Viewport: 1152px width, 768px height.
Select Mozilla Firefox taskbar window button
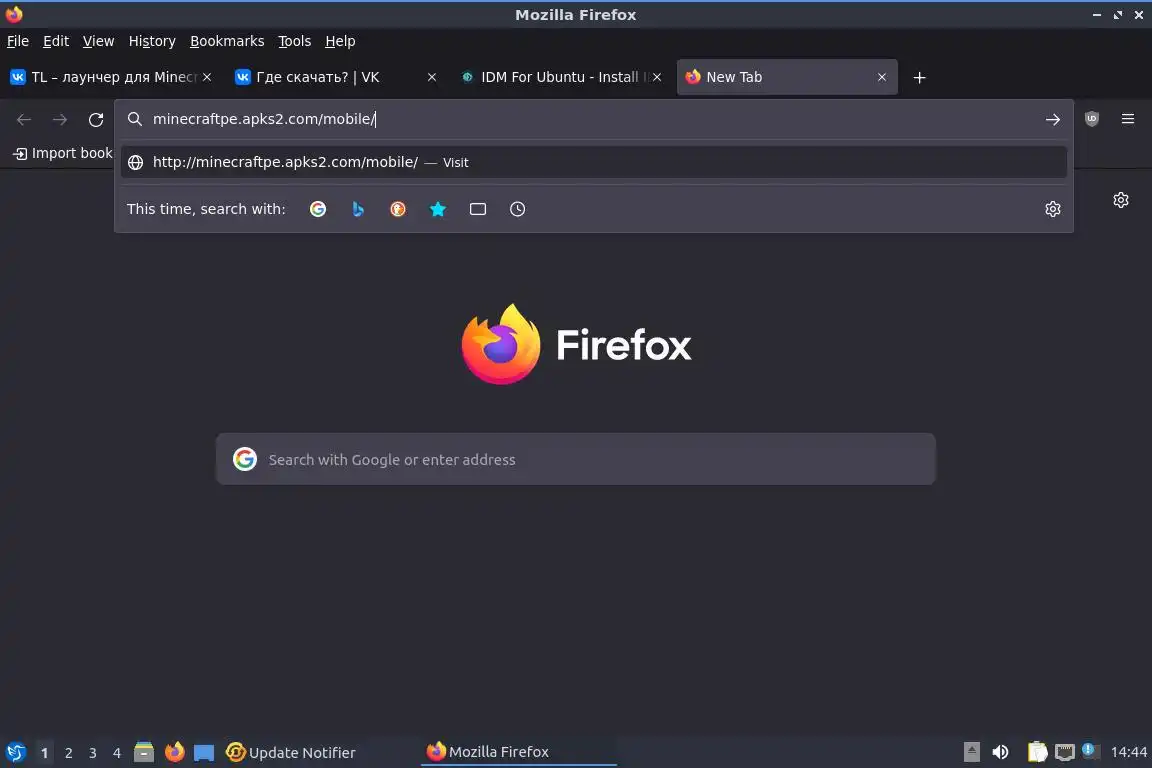tap(518, 752)
